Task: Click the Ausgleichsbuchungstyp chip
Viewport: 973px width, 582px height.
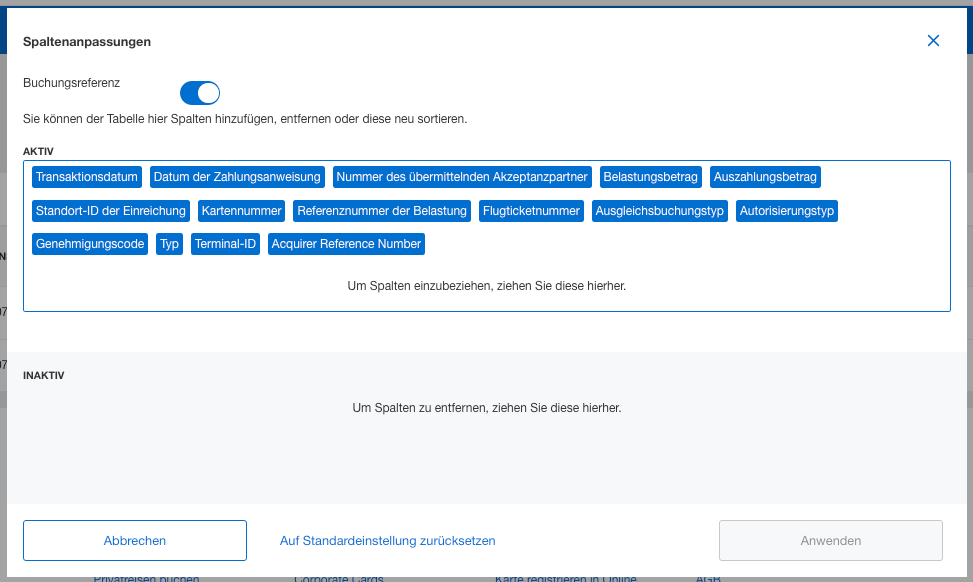Action: (x=659, y=211)
